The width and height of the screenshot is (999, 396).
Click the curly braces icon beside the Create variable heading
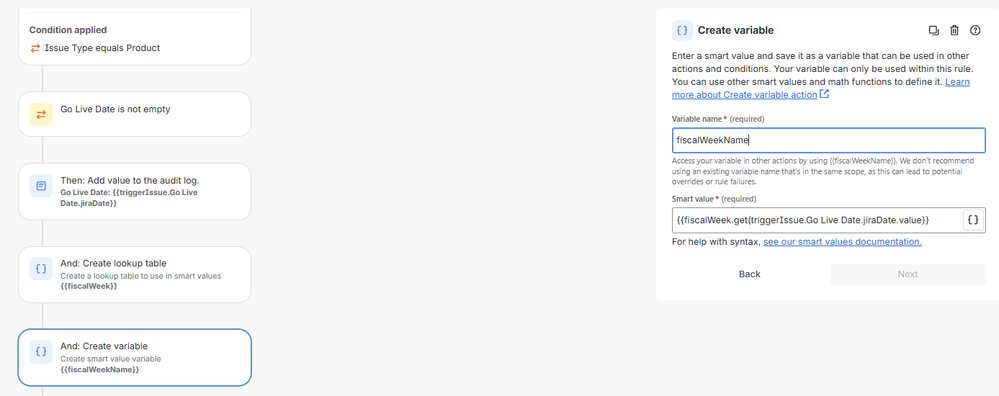[682, 31]
